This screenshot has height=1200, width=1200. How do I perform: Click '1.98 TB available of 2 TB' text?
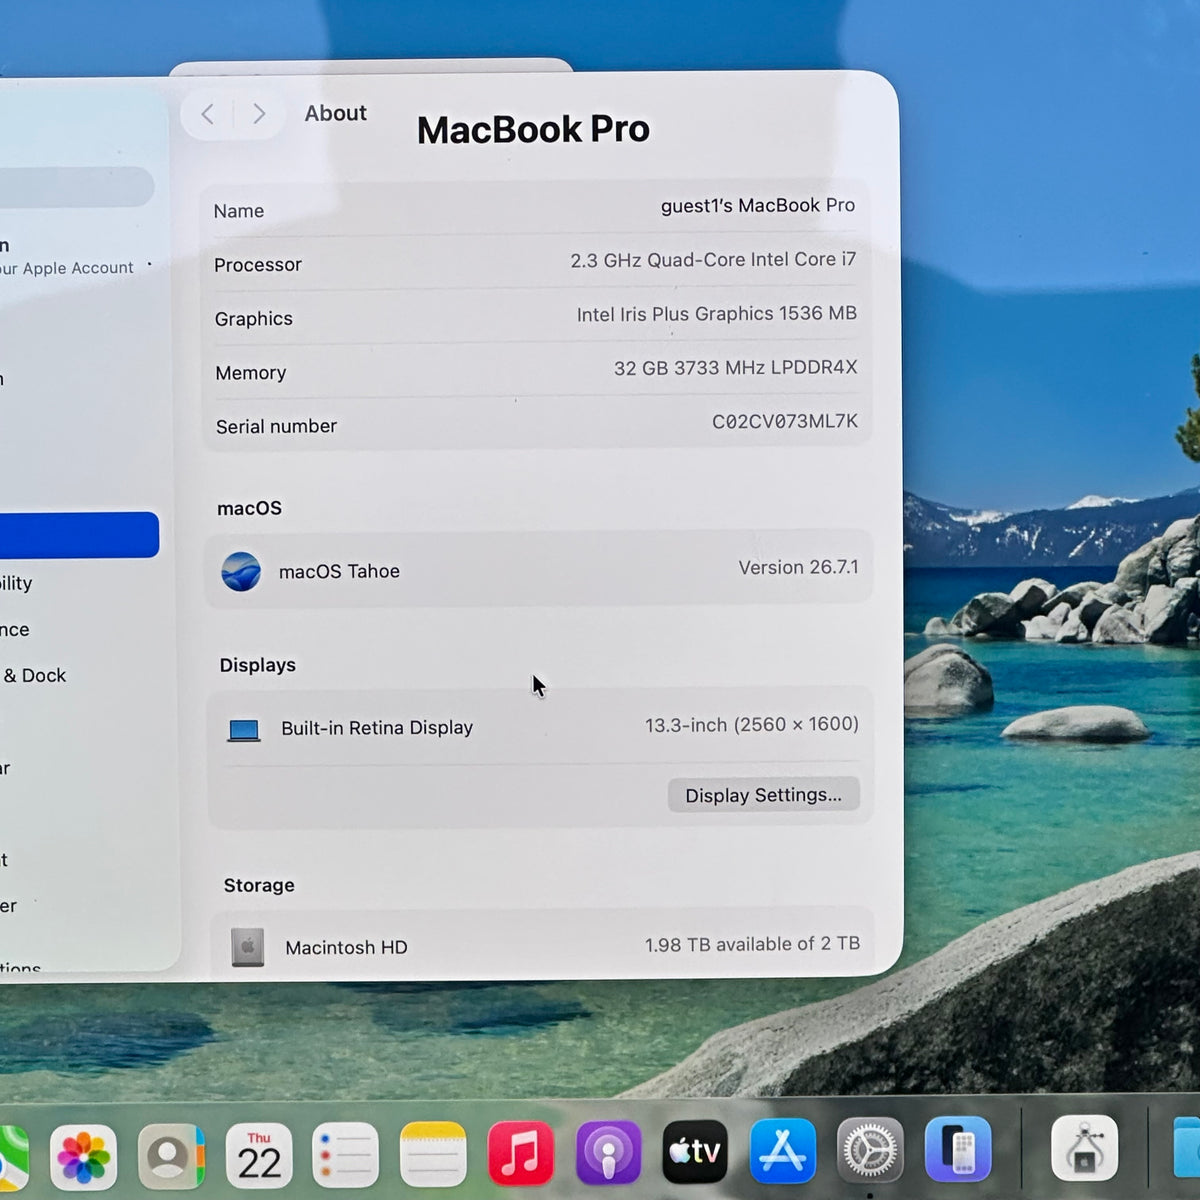click(x=752, y=944)
